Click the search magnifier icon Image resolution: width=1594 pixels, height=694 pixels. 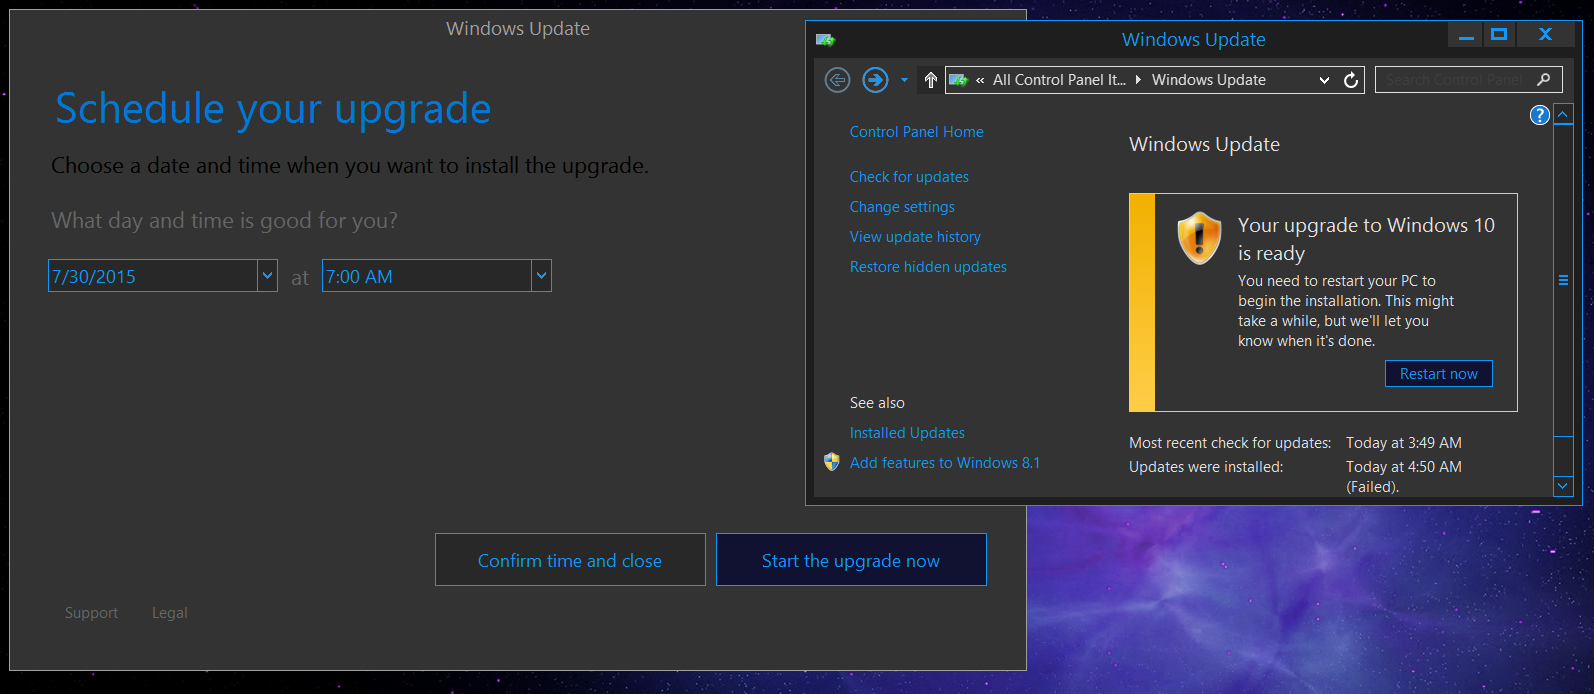pyautogui.click(x=1544, y=80)
